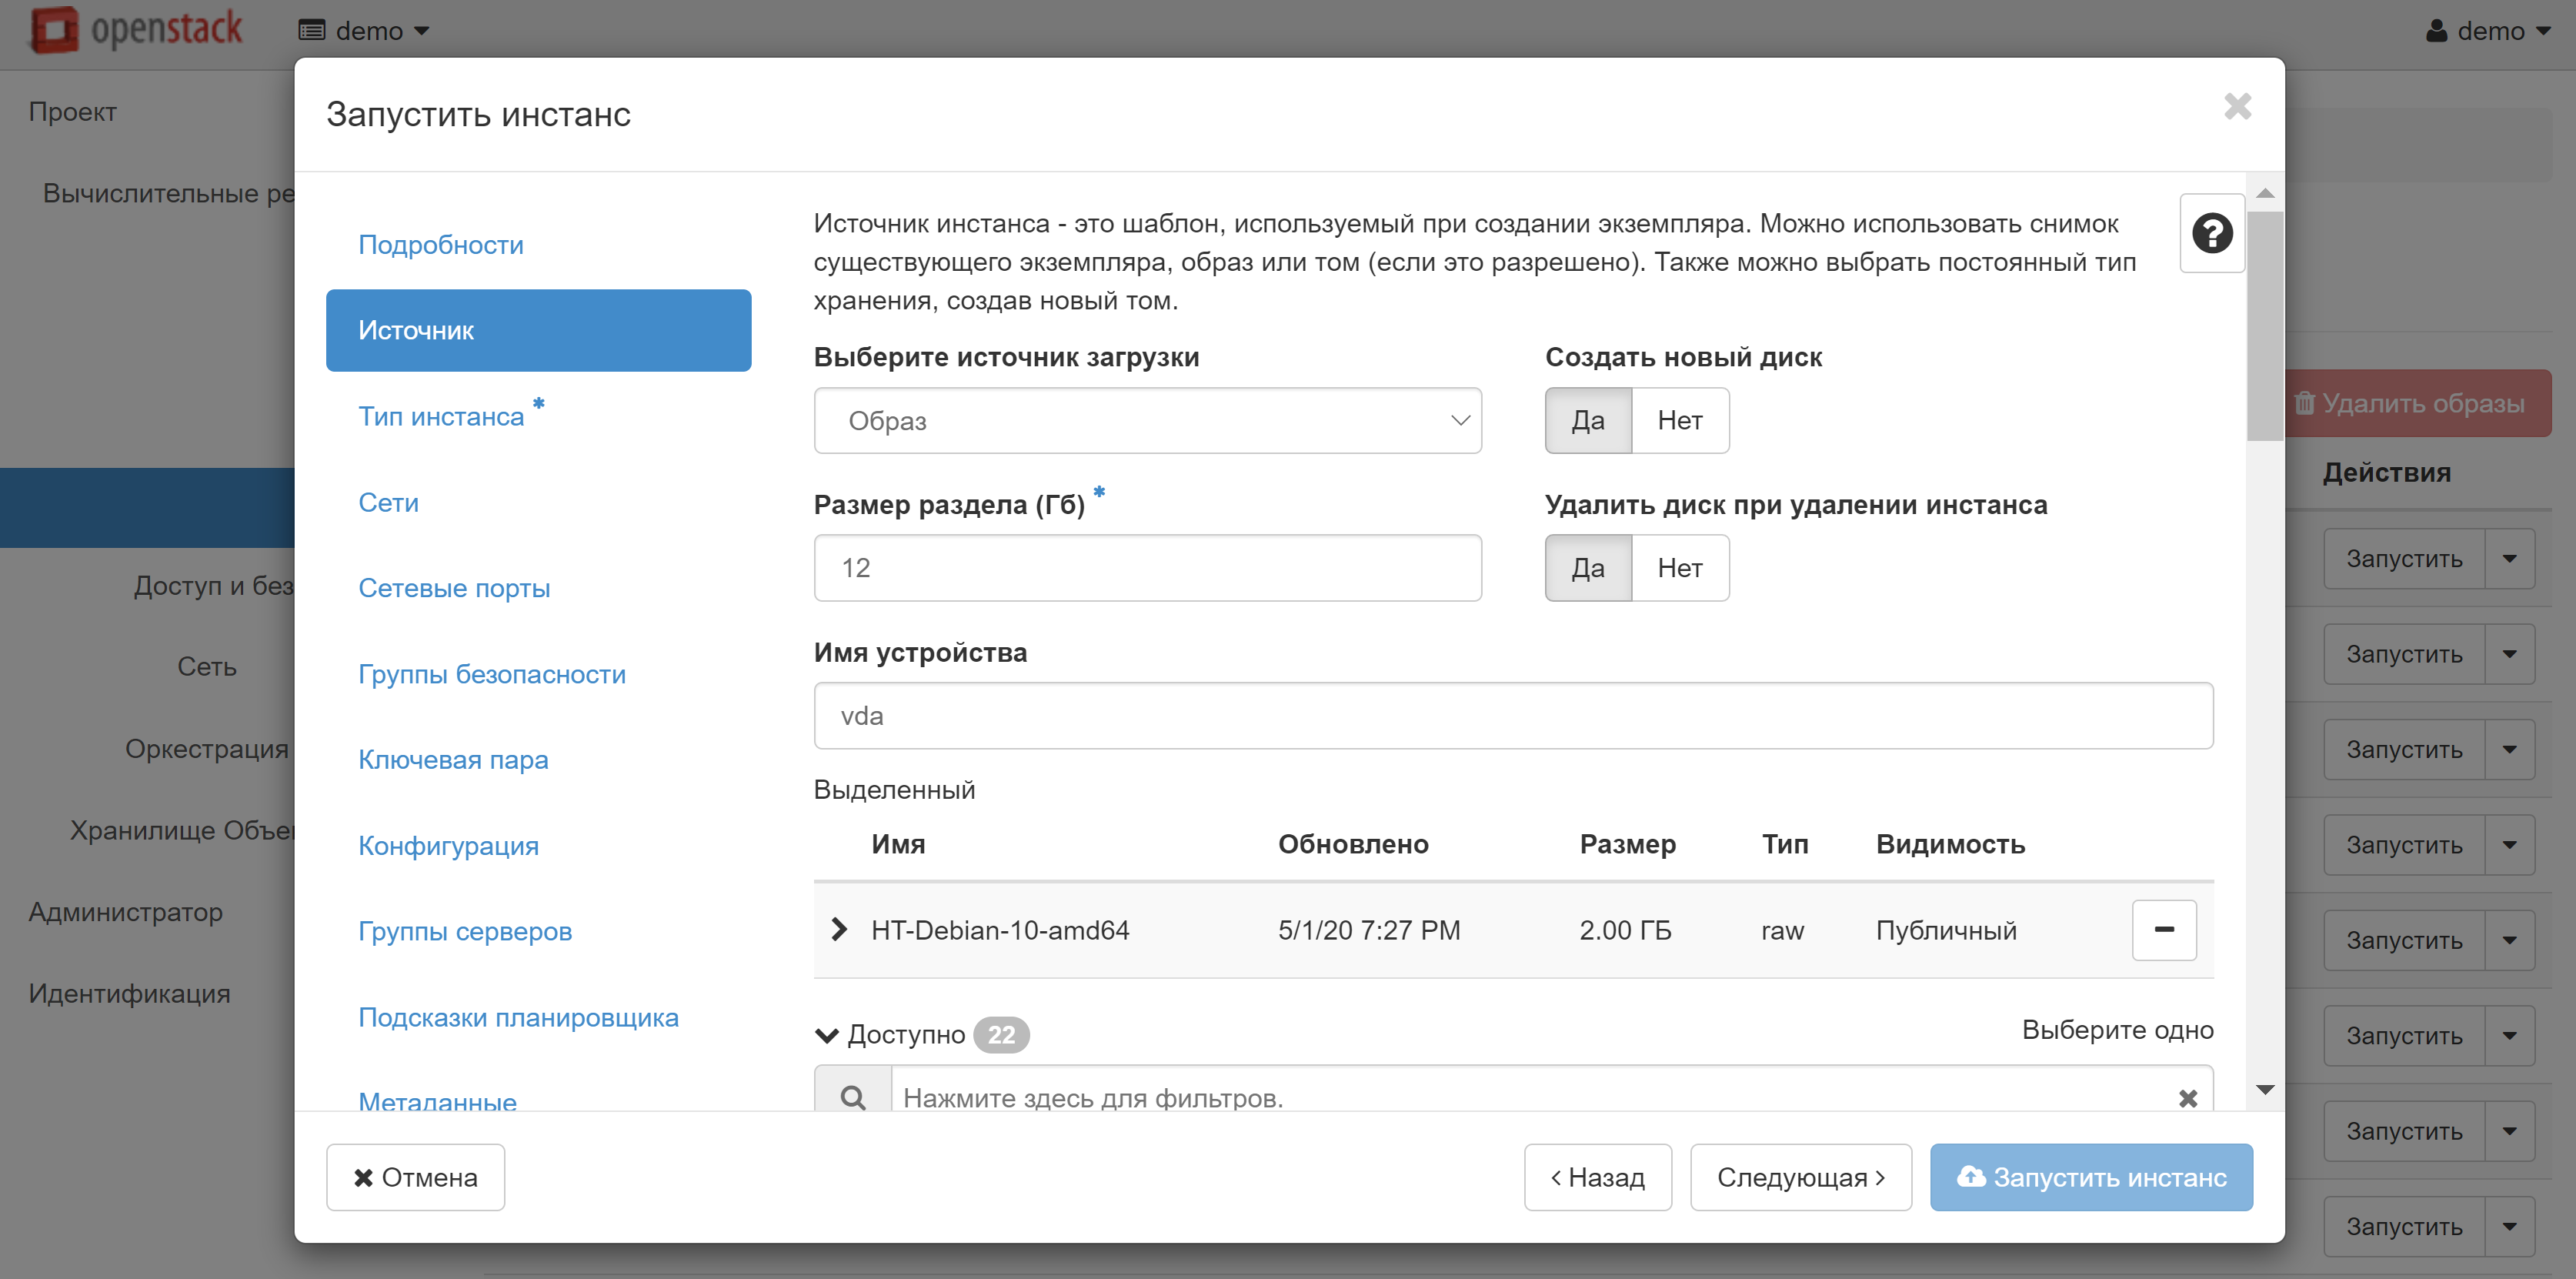Sort by the Видимость column header
Image resolution: width=2576 pixels, height=1279 pixels.
1950,844
